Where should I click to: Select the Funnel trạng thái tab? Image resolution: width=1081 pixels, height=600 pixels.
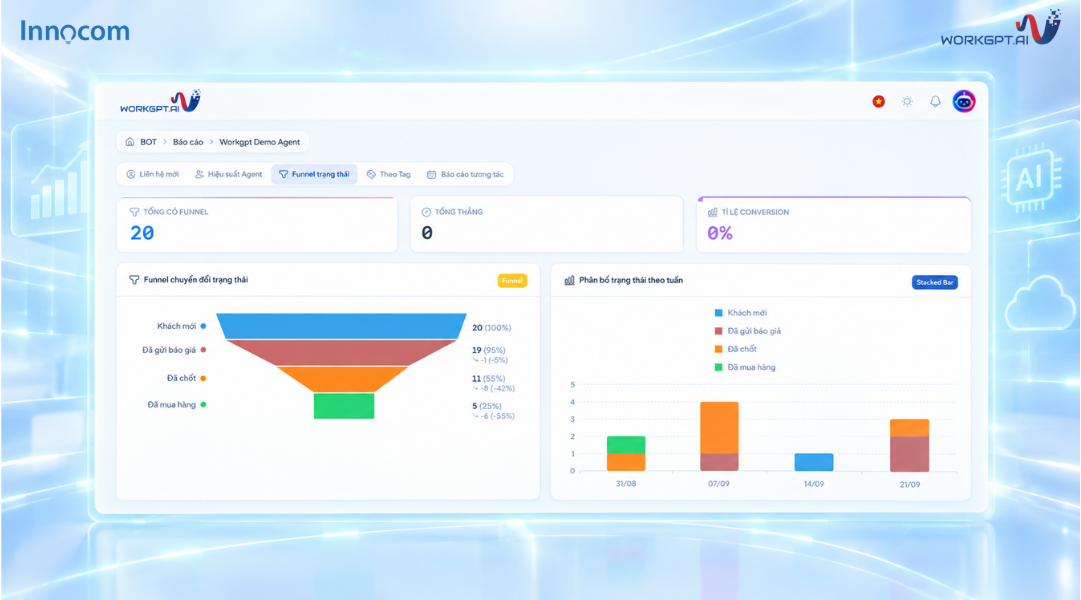pos(314,174)
